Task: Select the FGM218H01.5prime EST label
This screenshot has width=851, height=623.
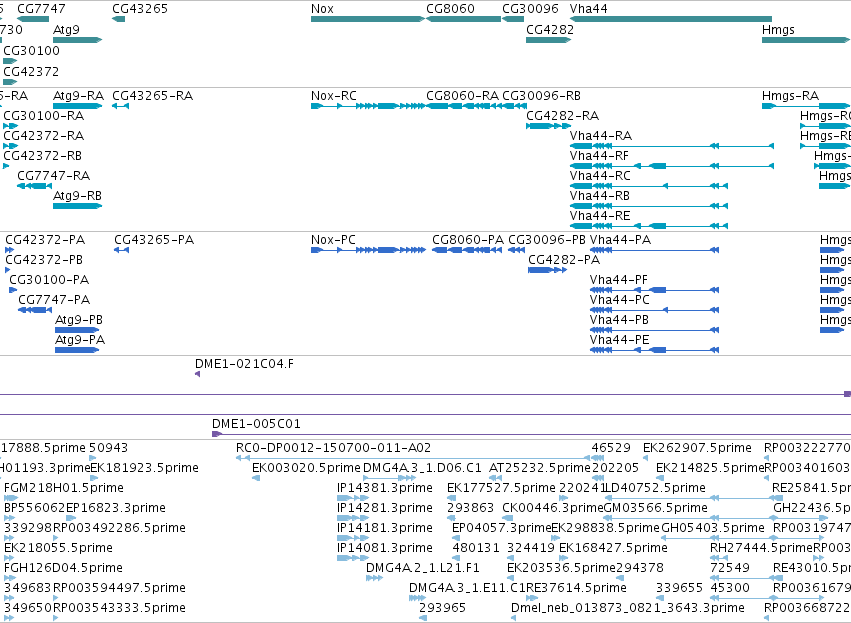Action: click(64, 488)
